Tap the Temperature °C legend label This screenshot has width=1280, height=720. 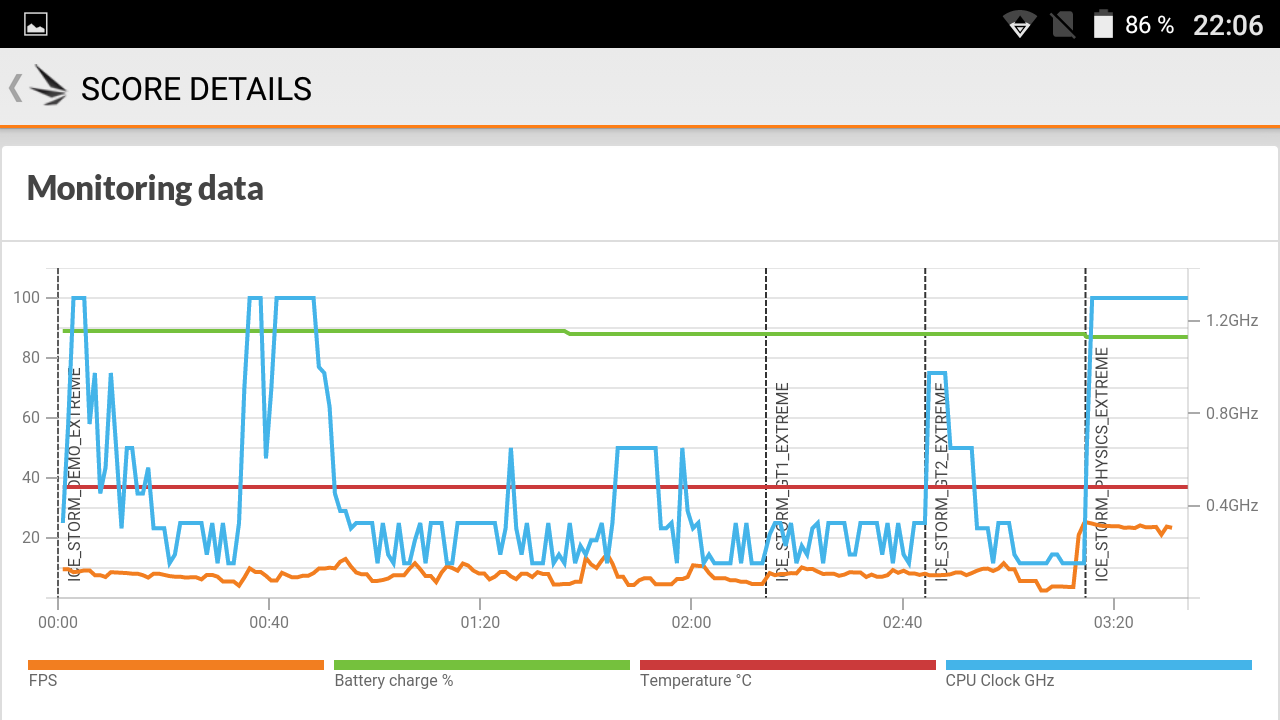pyautogui.click(x=696, y=681)
